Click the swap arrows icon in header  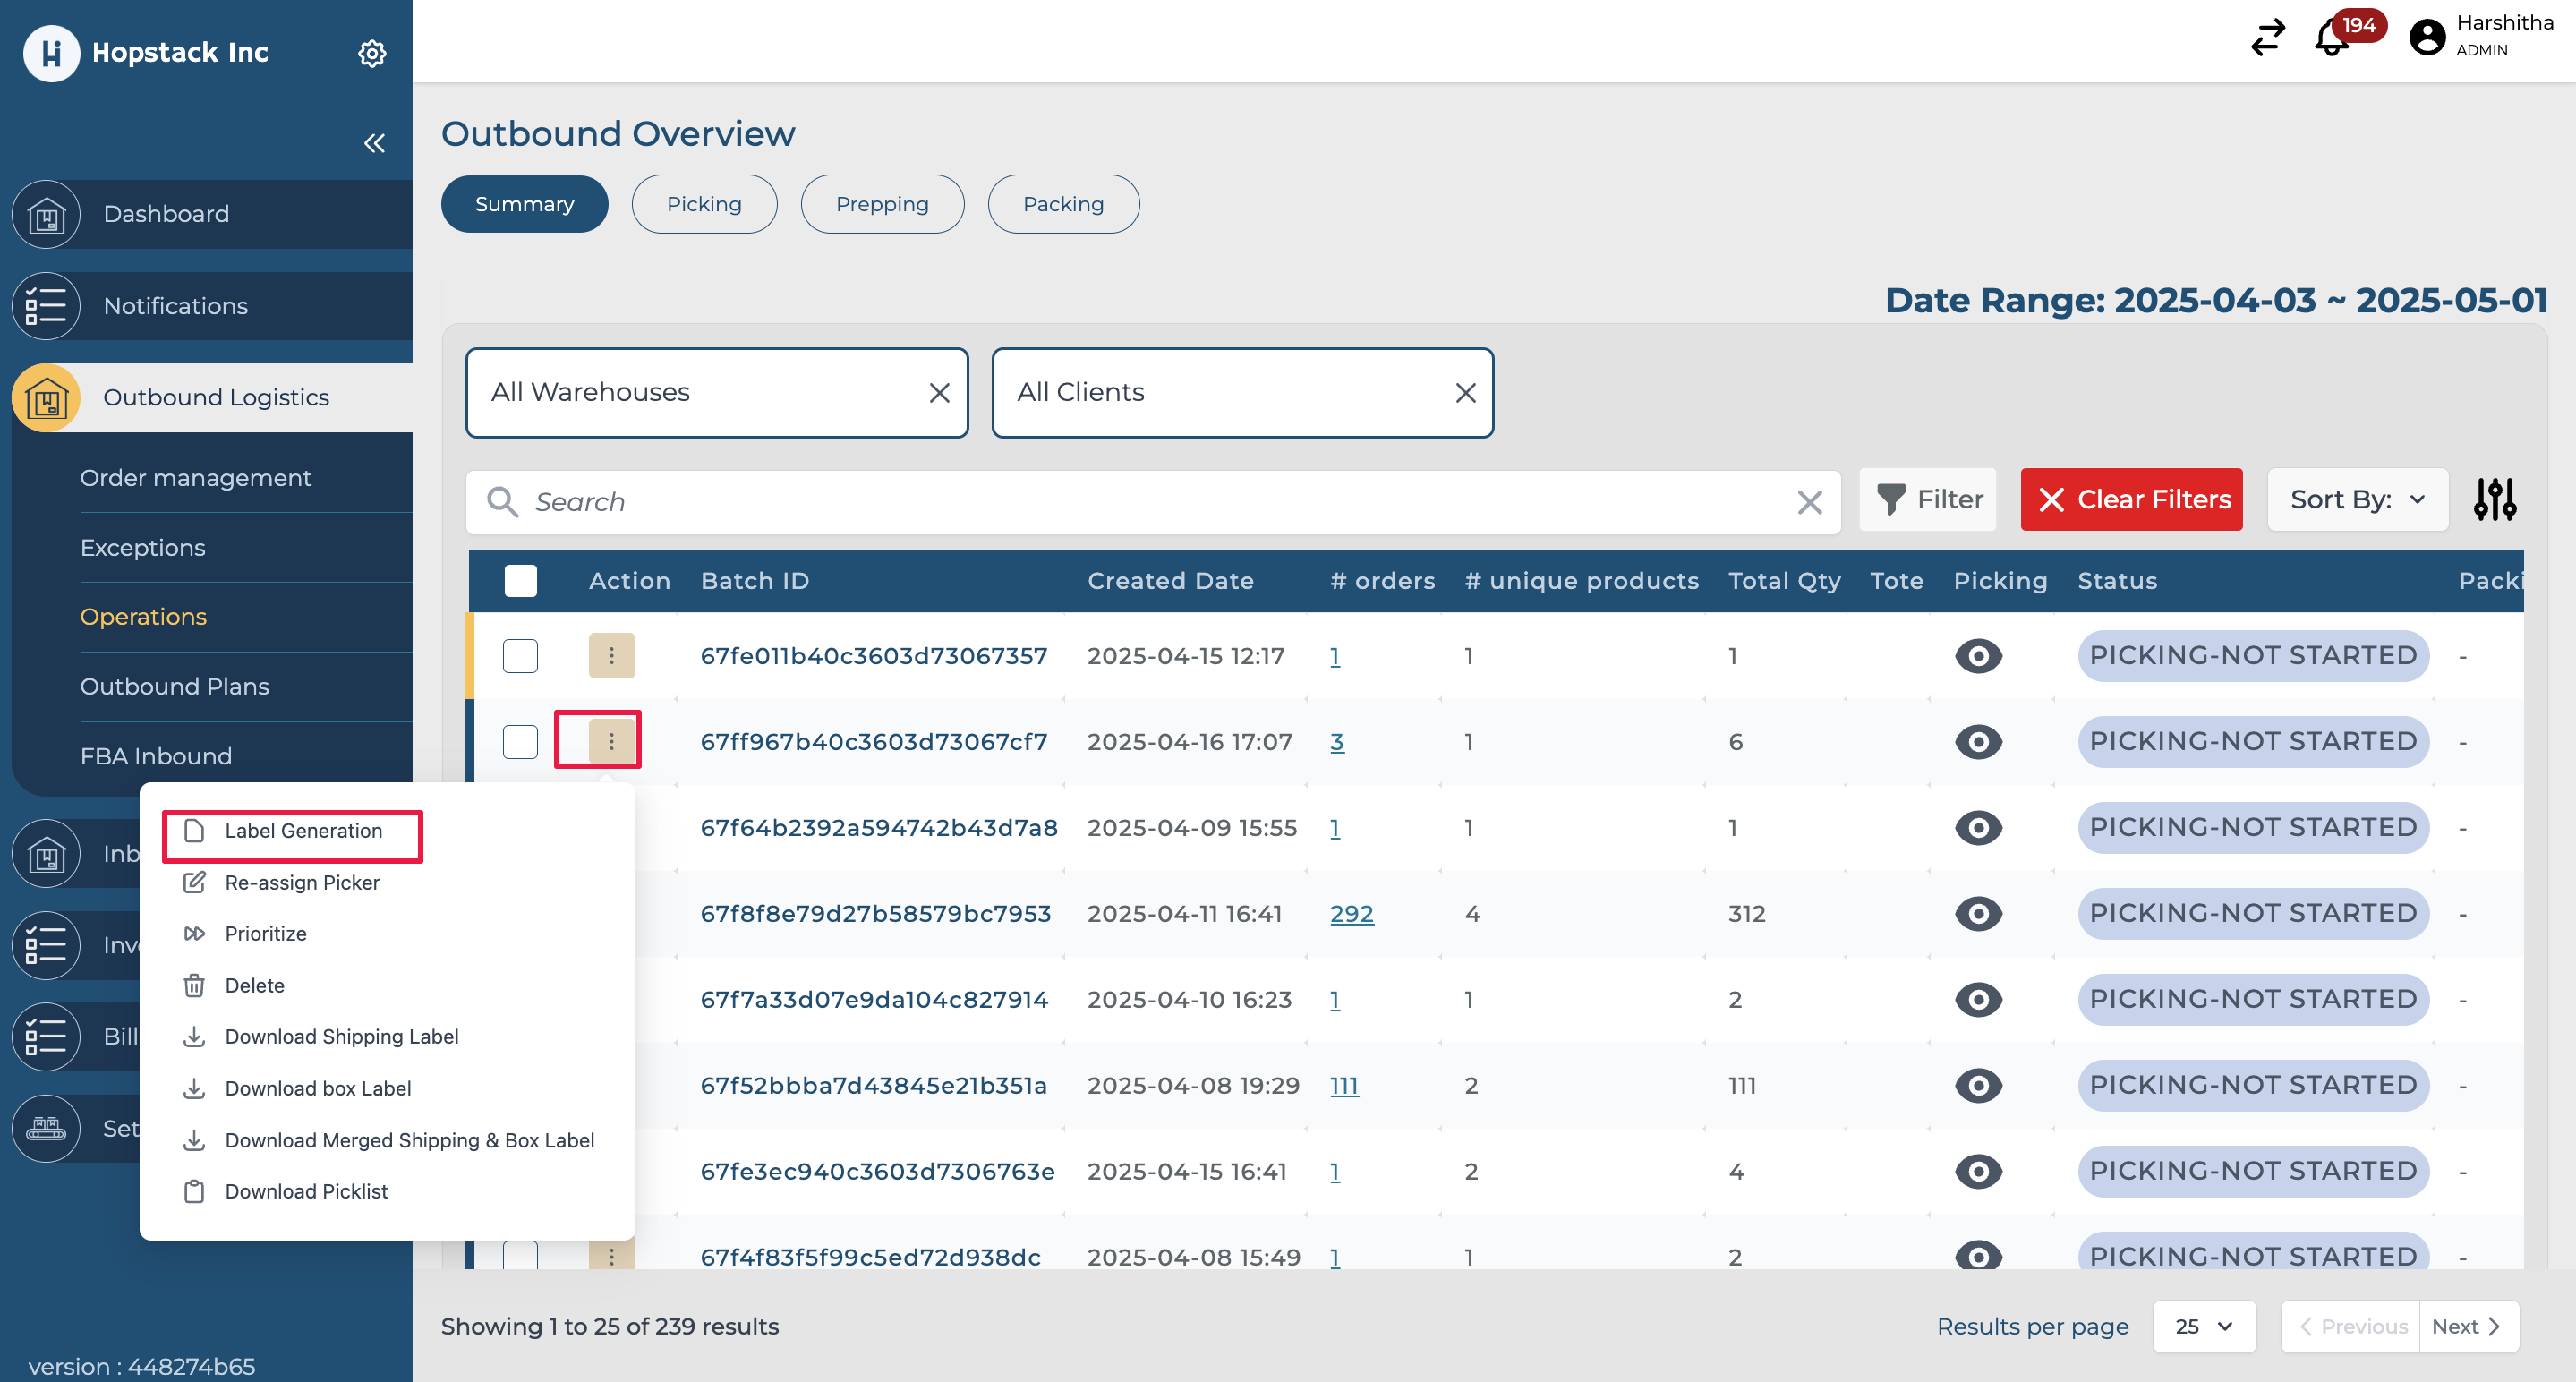[2267, 38]
